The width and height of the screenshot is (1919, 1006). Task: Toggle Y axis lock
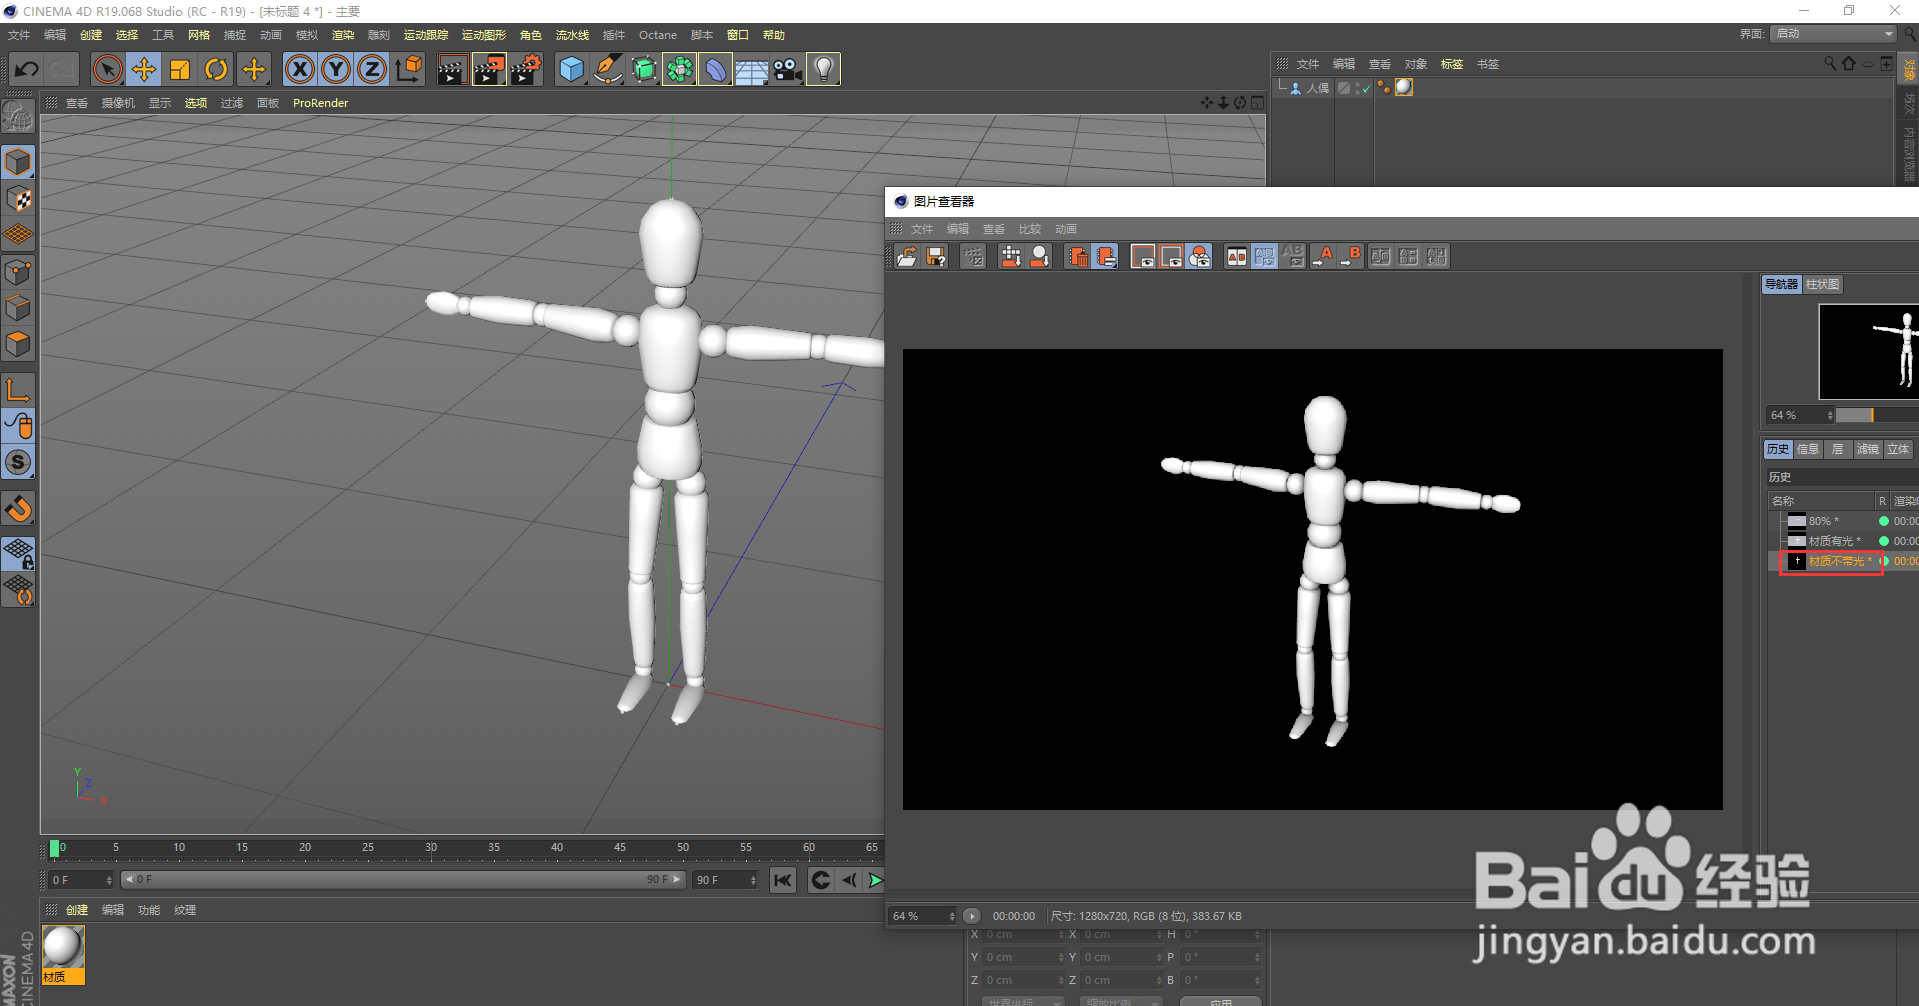click(336, 69)
